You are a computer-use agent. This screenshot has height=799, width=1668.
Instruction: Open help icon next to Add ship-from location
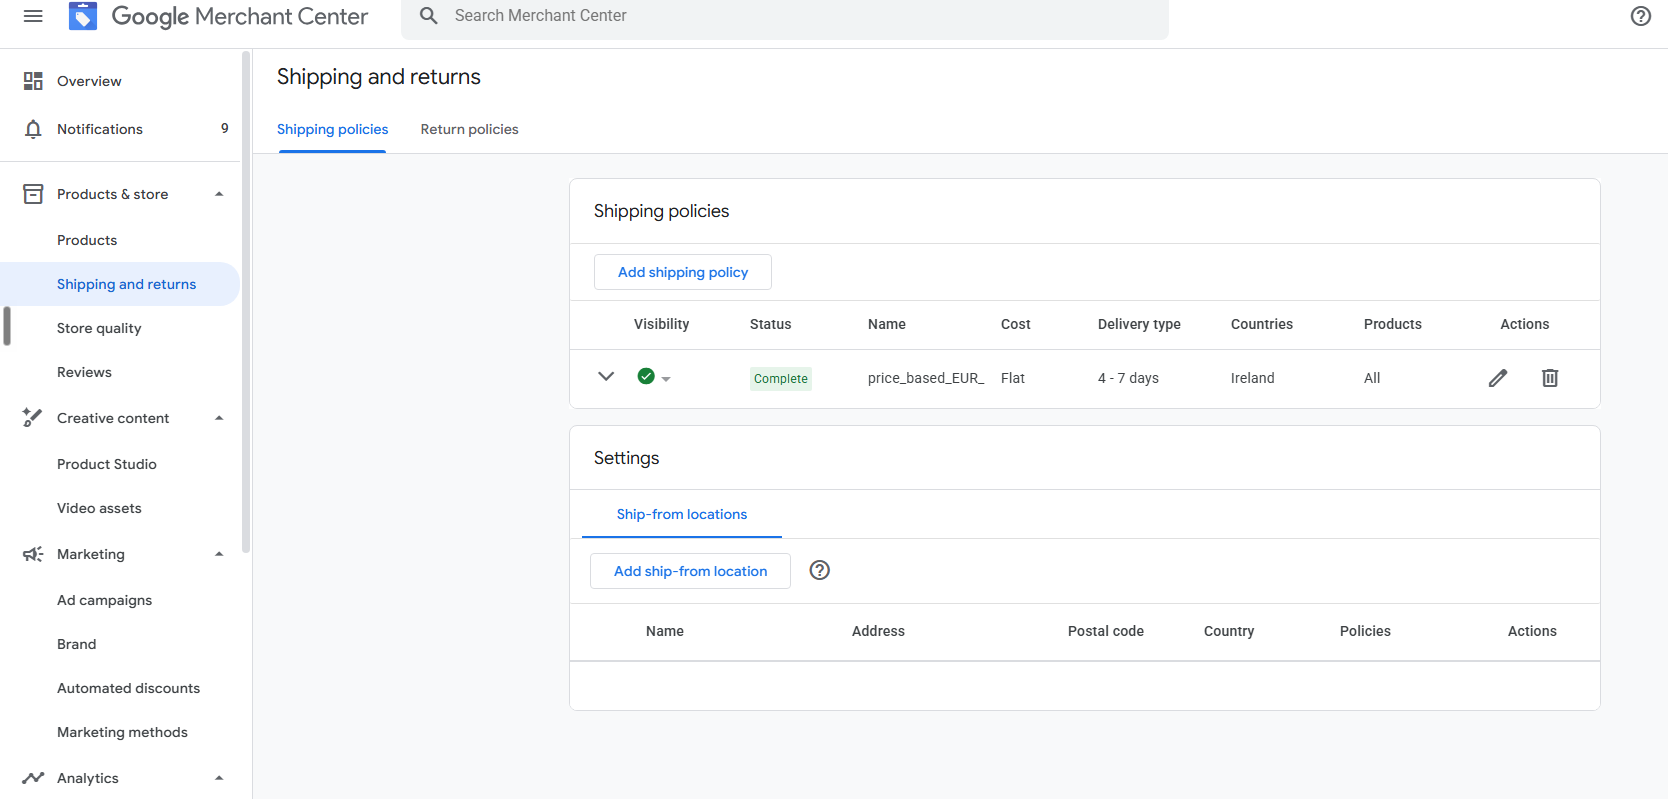pyautogui.click(x=820, y=570)
